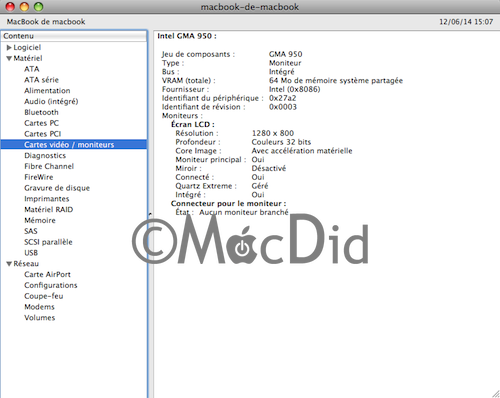This screenshot has height=398, width=500.
Task: Click Connecteur pour le moniteur heading
Action: tap(228, 204)
